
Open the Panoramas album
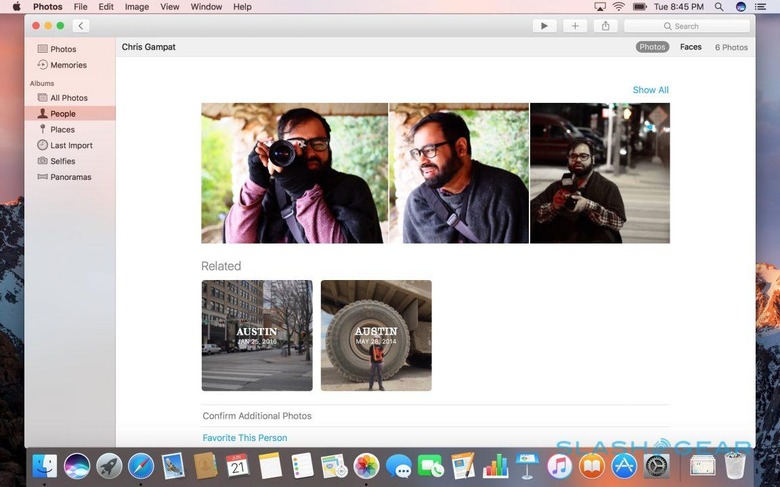pos(70,177)
